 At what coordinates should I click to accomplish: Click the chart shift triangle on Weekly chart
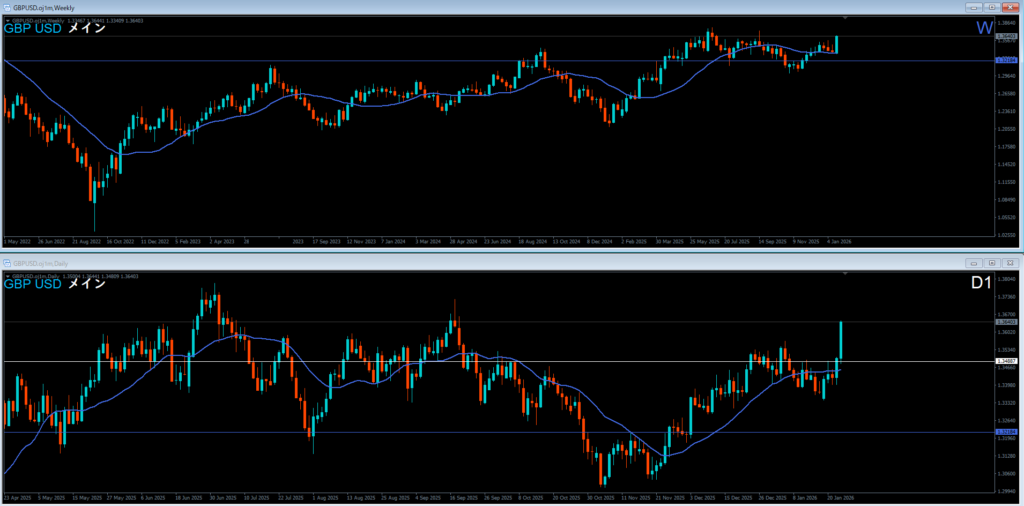846,18
